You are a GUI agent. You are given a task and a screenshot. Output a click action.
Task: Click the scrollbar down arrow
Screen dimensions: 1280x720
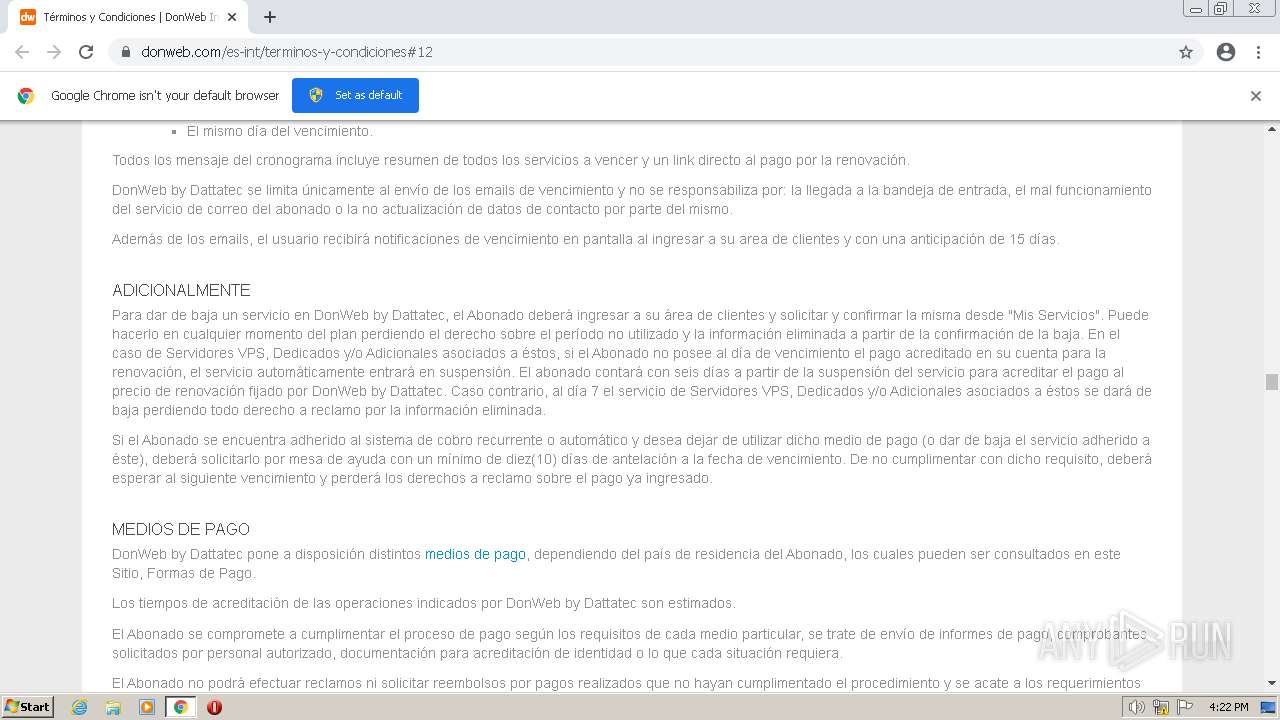click(x=1272, y=683)
